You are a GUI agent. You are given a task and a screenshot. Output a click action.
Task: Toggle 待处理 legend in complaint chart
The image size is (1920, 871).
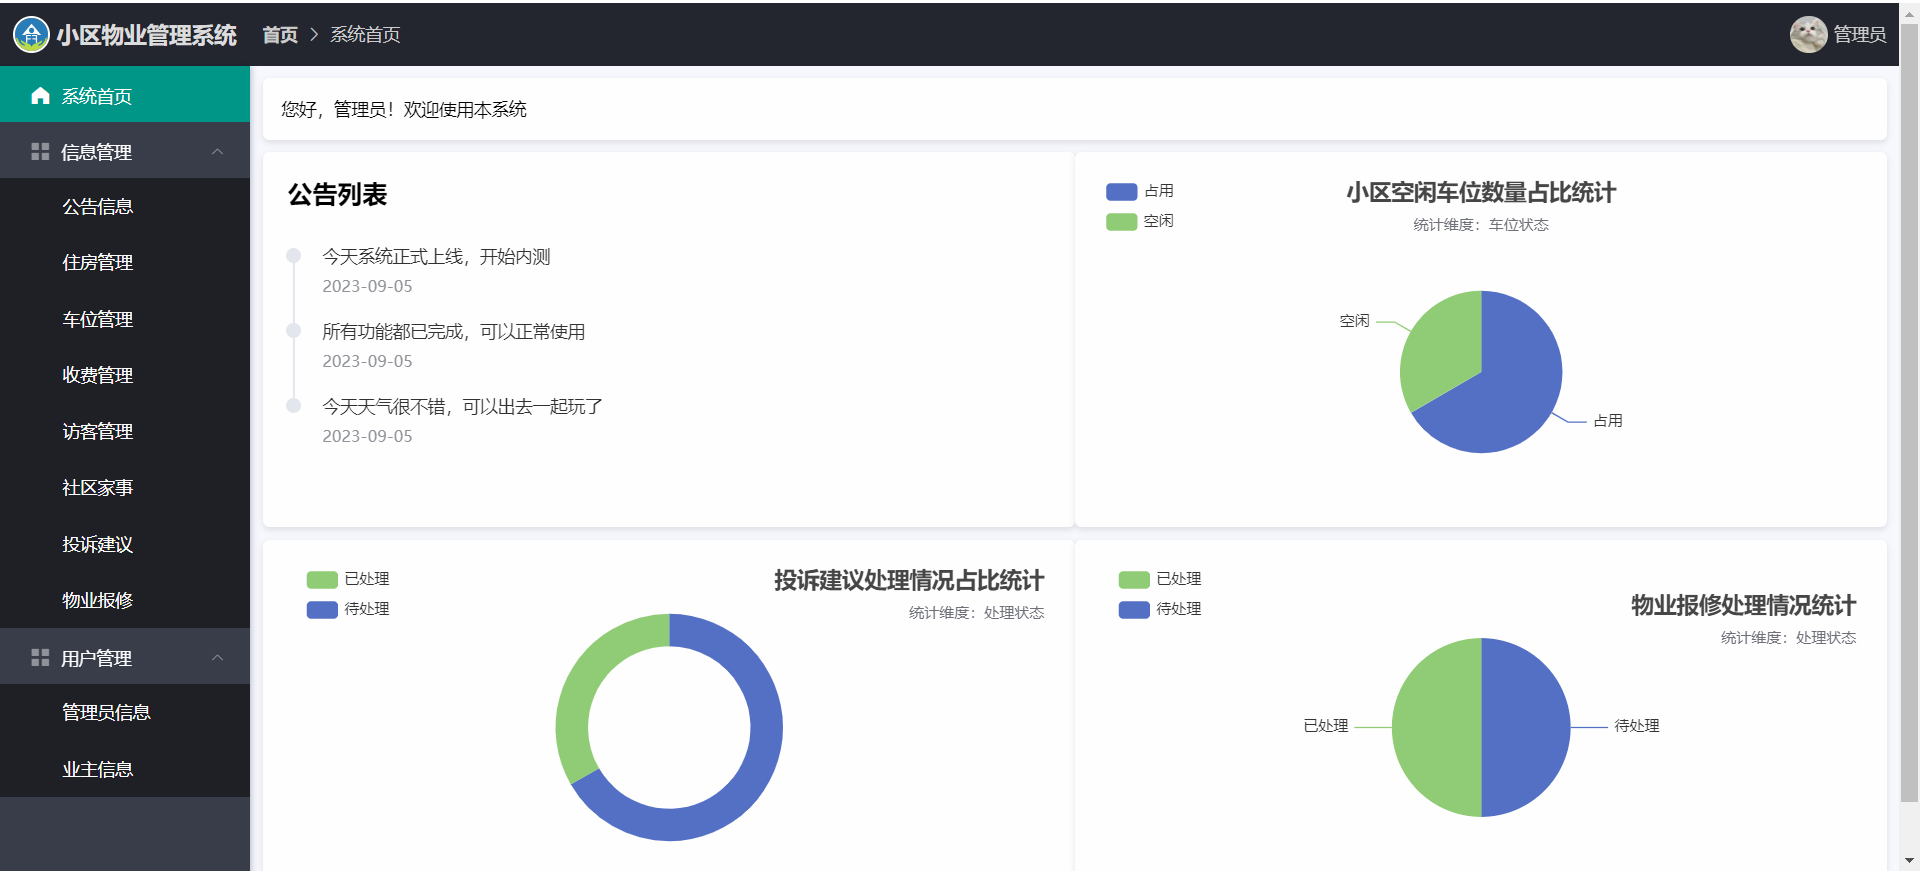point(348,609)
